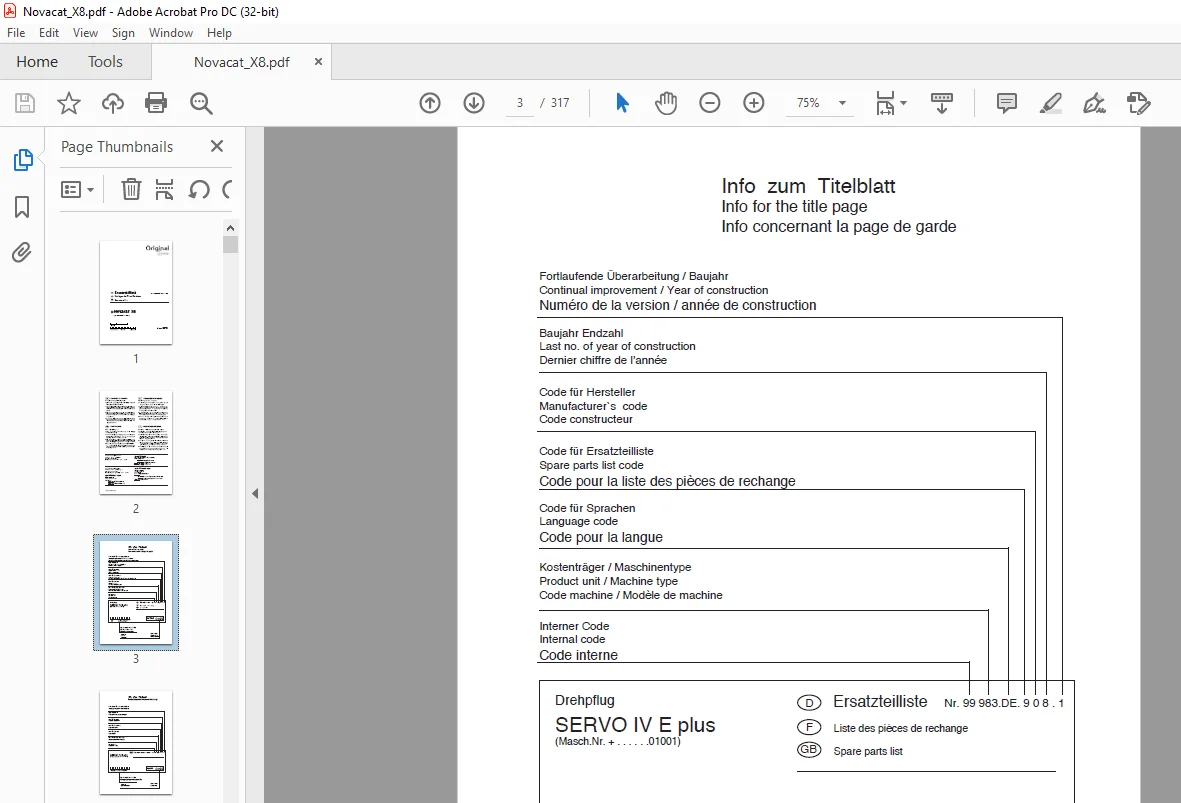Click the Home tab button
1181x803 pixels.
pos(37,62)
